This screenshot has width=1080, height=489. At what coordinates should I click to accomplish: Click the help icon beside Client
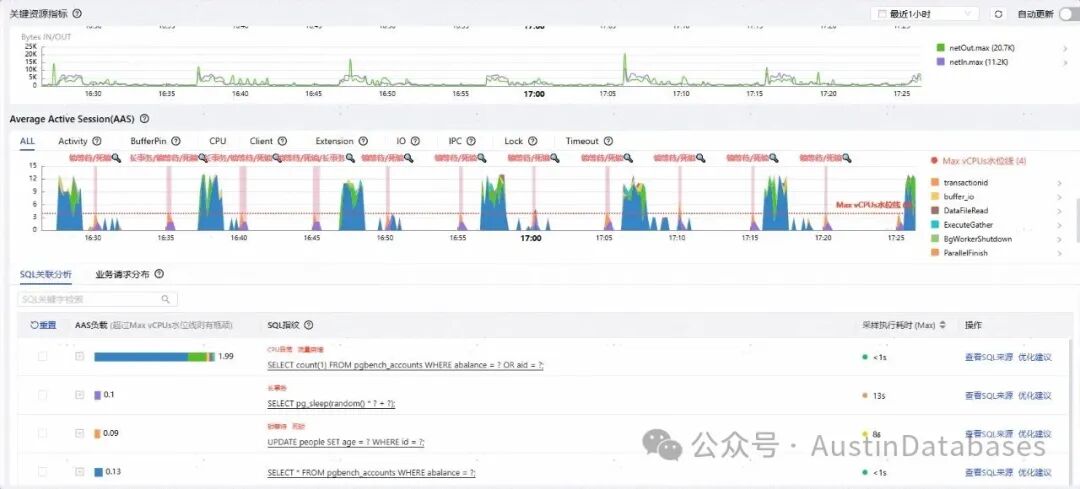[x=282, y=141]
